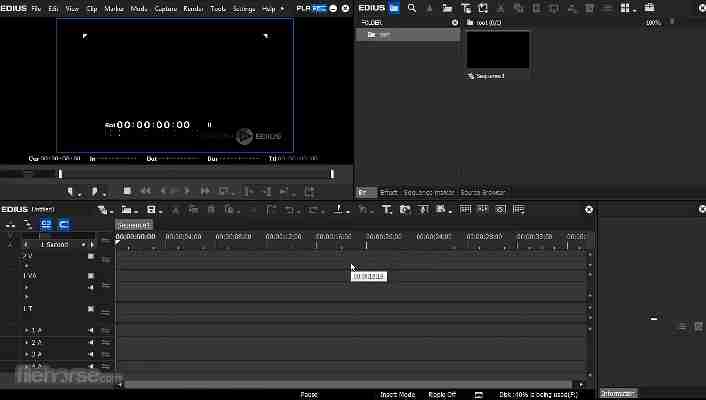Screen dimensions: 706x400
Task: Open the File menu
Action: (36, 9)
